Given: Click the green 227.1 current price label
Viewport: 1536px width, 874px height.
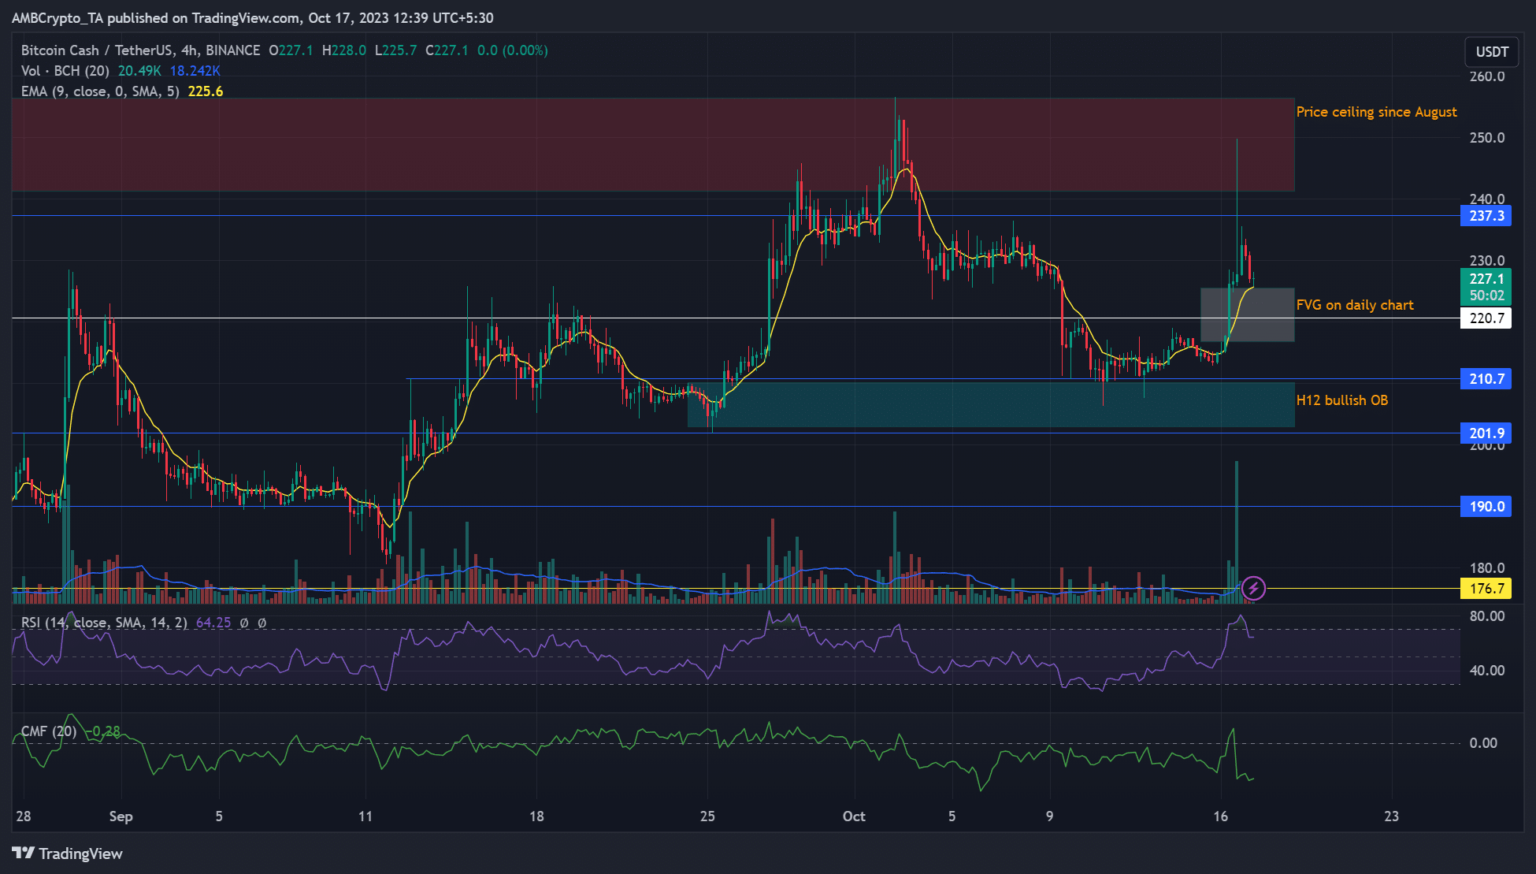Looking at the screenshot, I should coord(1486,279).
